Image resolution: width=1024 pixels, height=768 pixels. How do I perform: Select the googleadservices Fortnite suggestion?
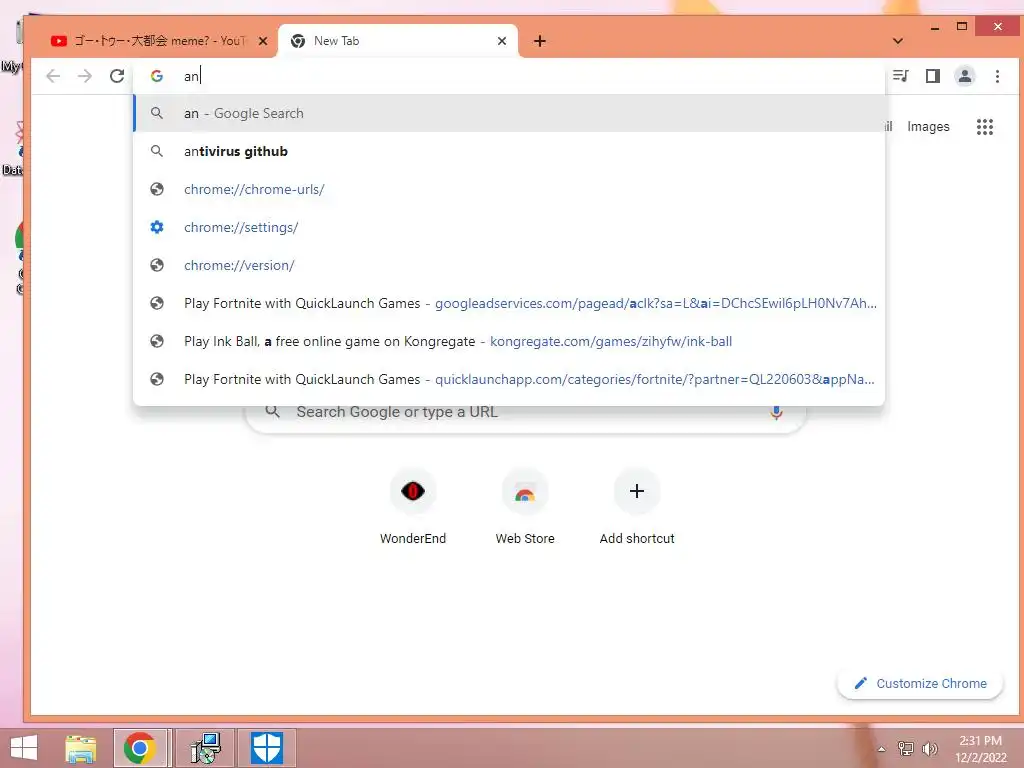pyautogui.click(x=509, y=303)
